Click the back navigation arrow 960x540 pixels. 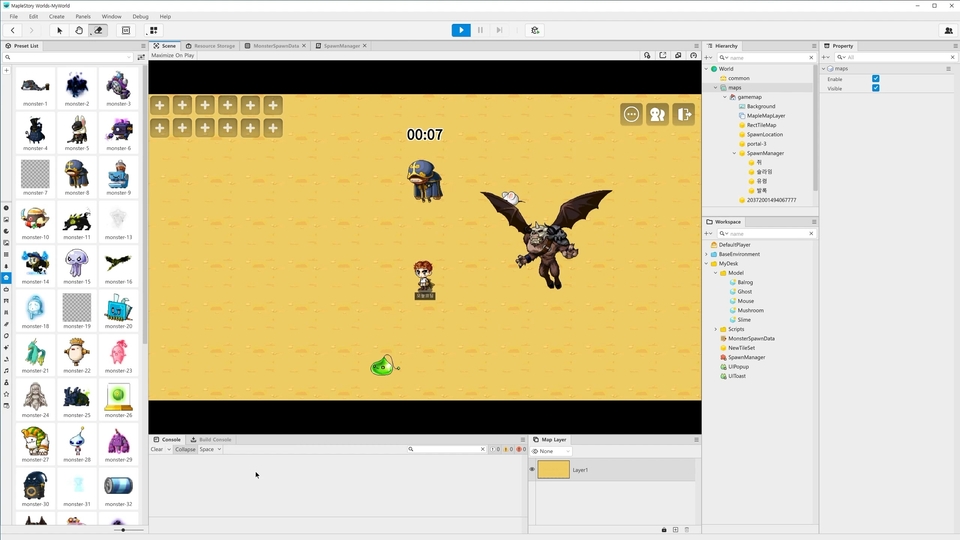[x=12, y=30]
